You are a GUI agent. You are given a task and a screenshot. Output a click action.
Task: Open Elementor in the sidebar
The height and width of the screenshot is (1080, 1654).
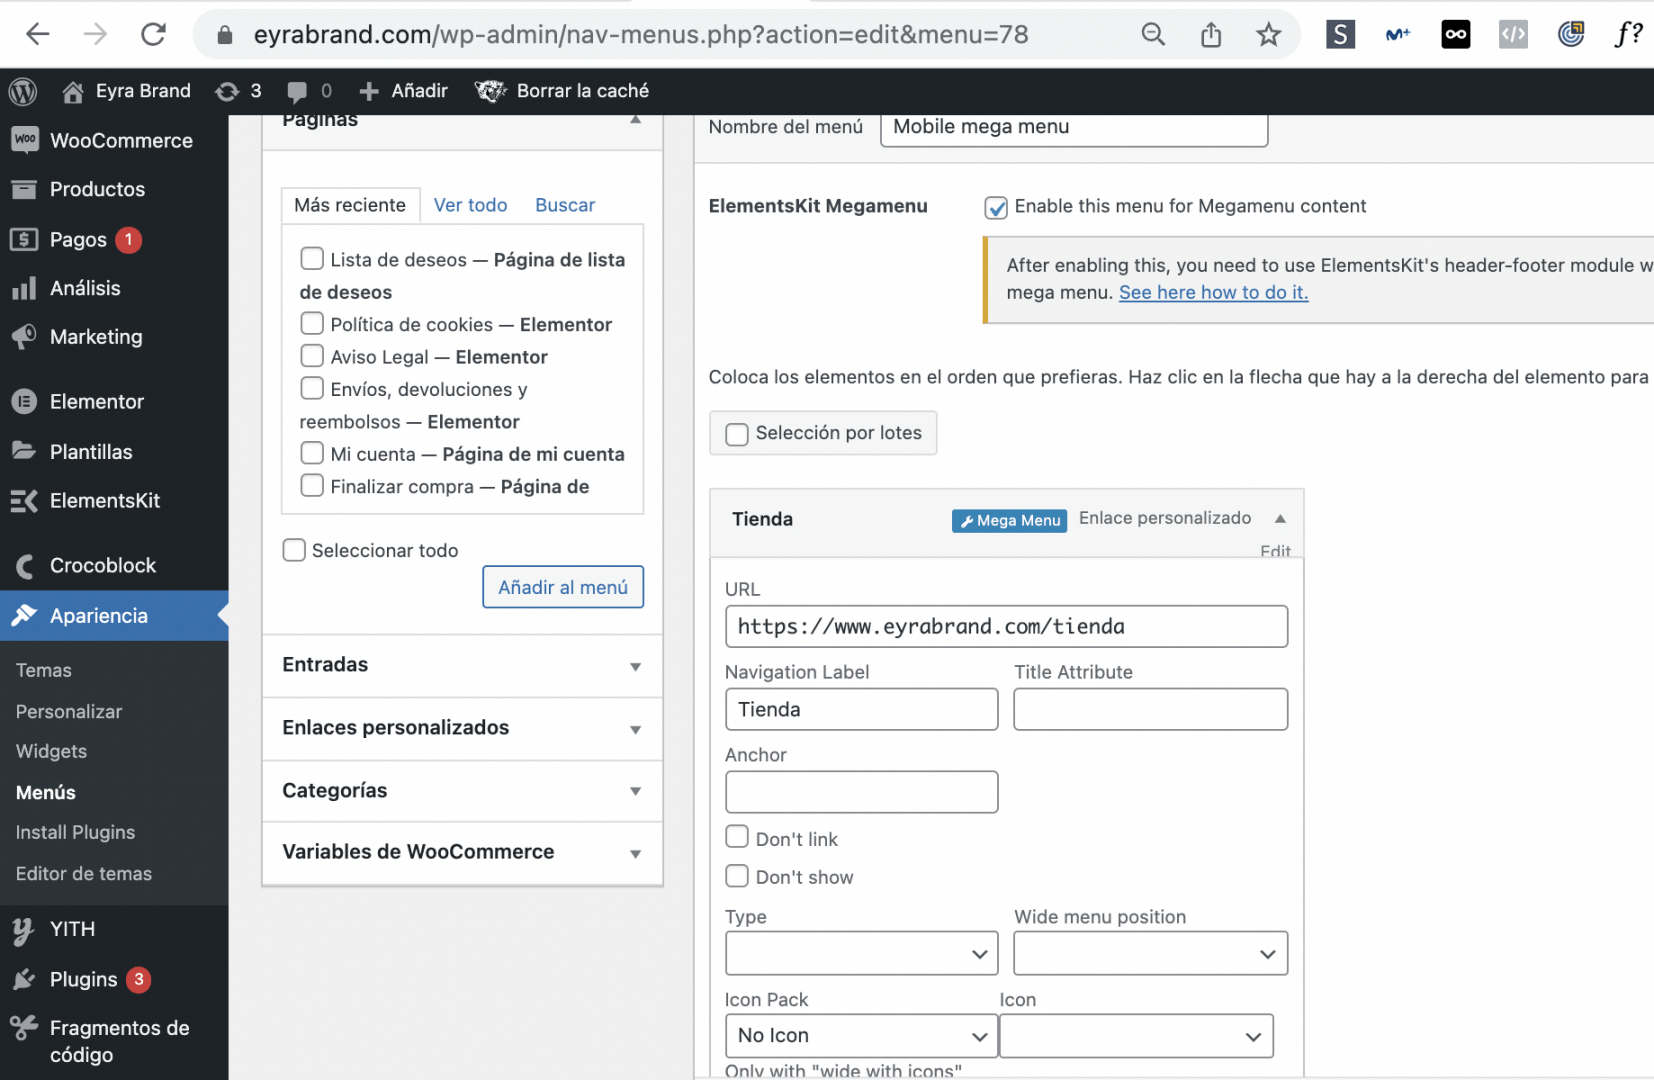(x=114, y=402)
